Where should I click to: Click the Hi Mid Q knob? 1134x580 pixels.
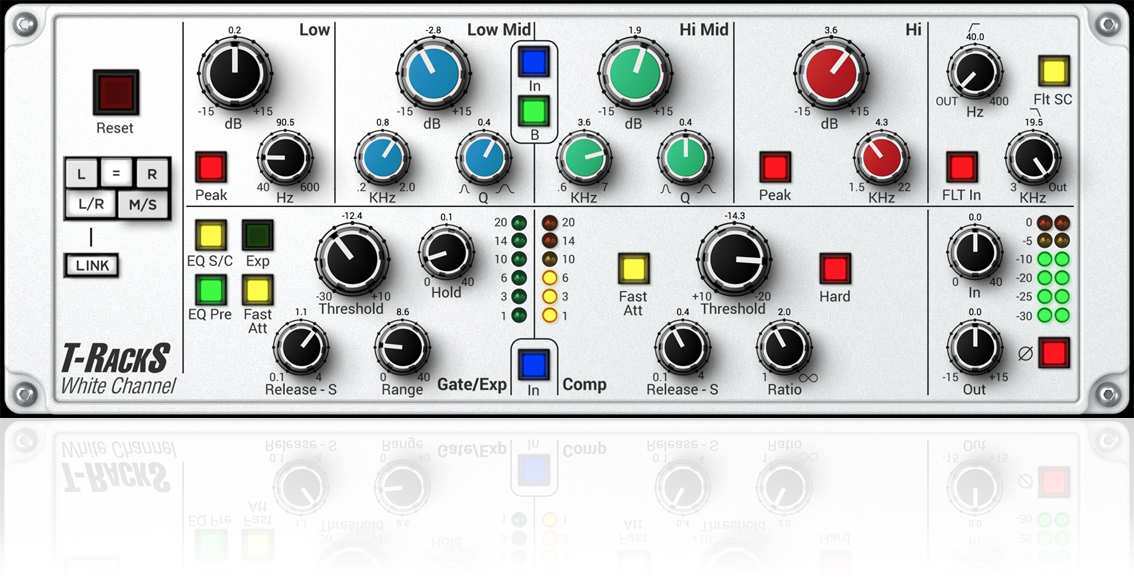685,158
